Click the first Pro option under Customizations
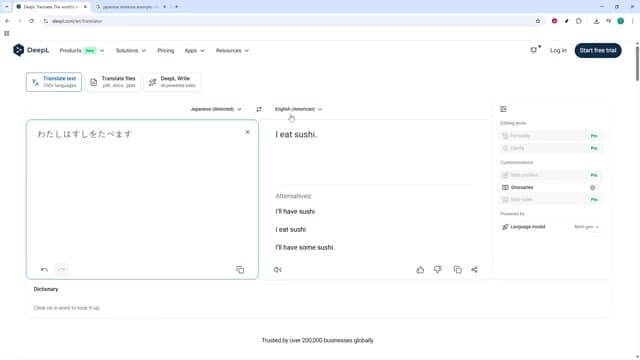Viewport: 640px width, 360px height. point(551,175)
